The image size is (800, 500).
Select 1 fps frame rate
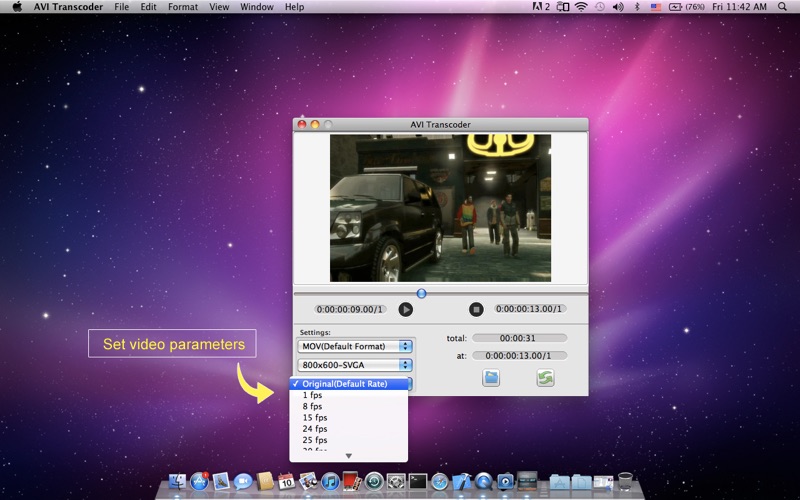(x=348, y=395)
